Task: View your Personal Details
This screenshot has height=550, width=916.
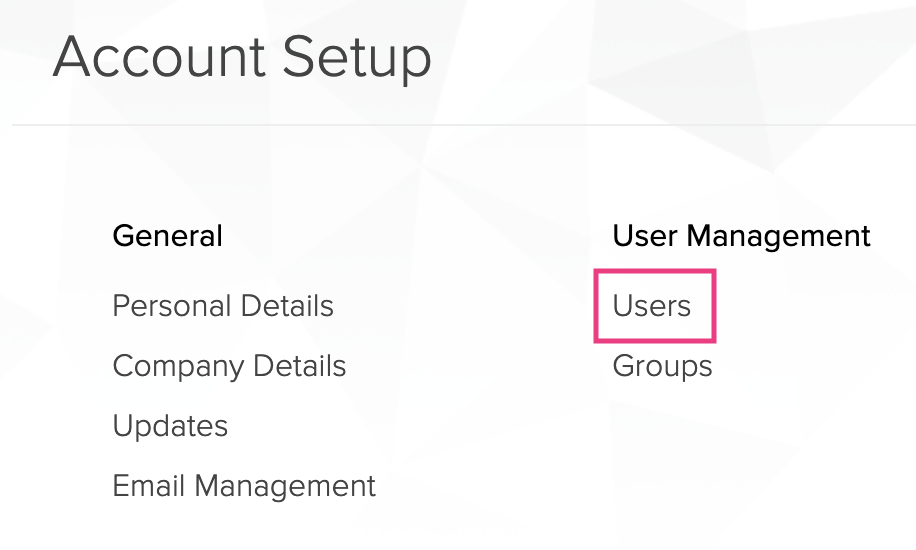Action: point(223,306)
